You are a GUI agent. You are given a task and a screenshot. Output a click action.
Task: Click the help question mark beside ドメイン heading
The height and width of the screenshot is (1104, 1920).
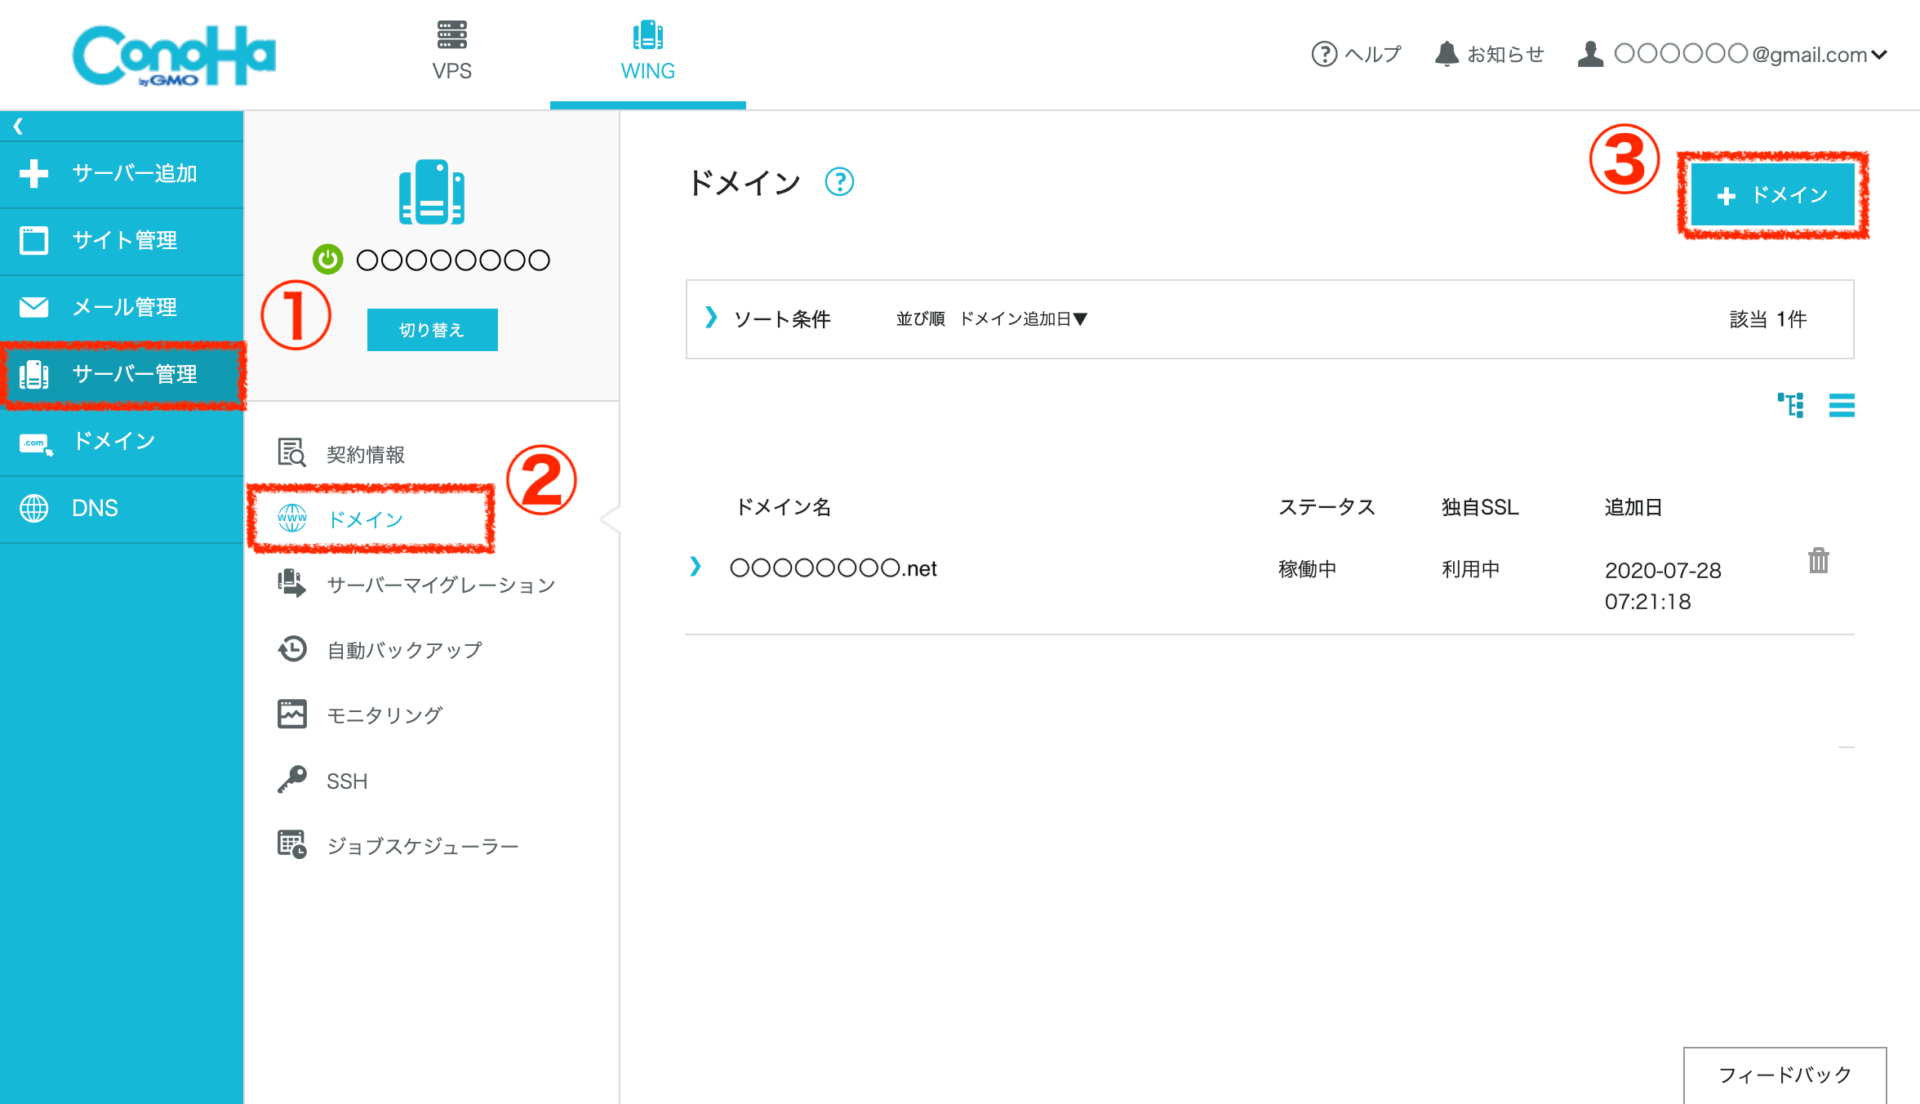[839, 182]
